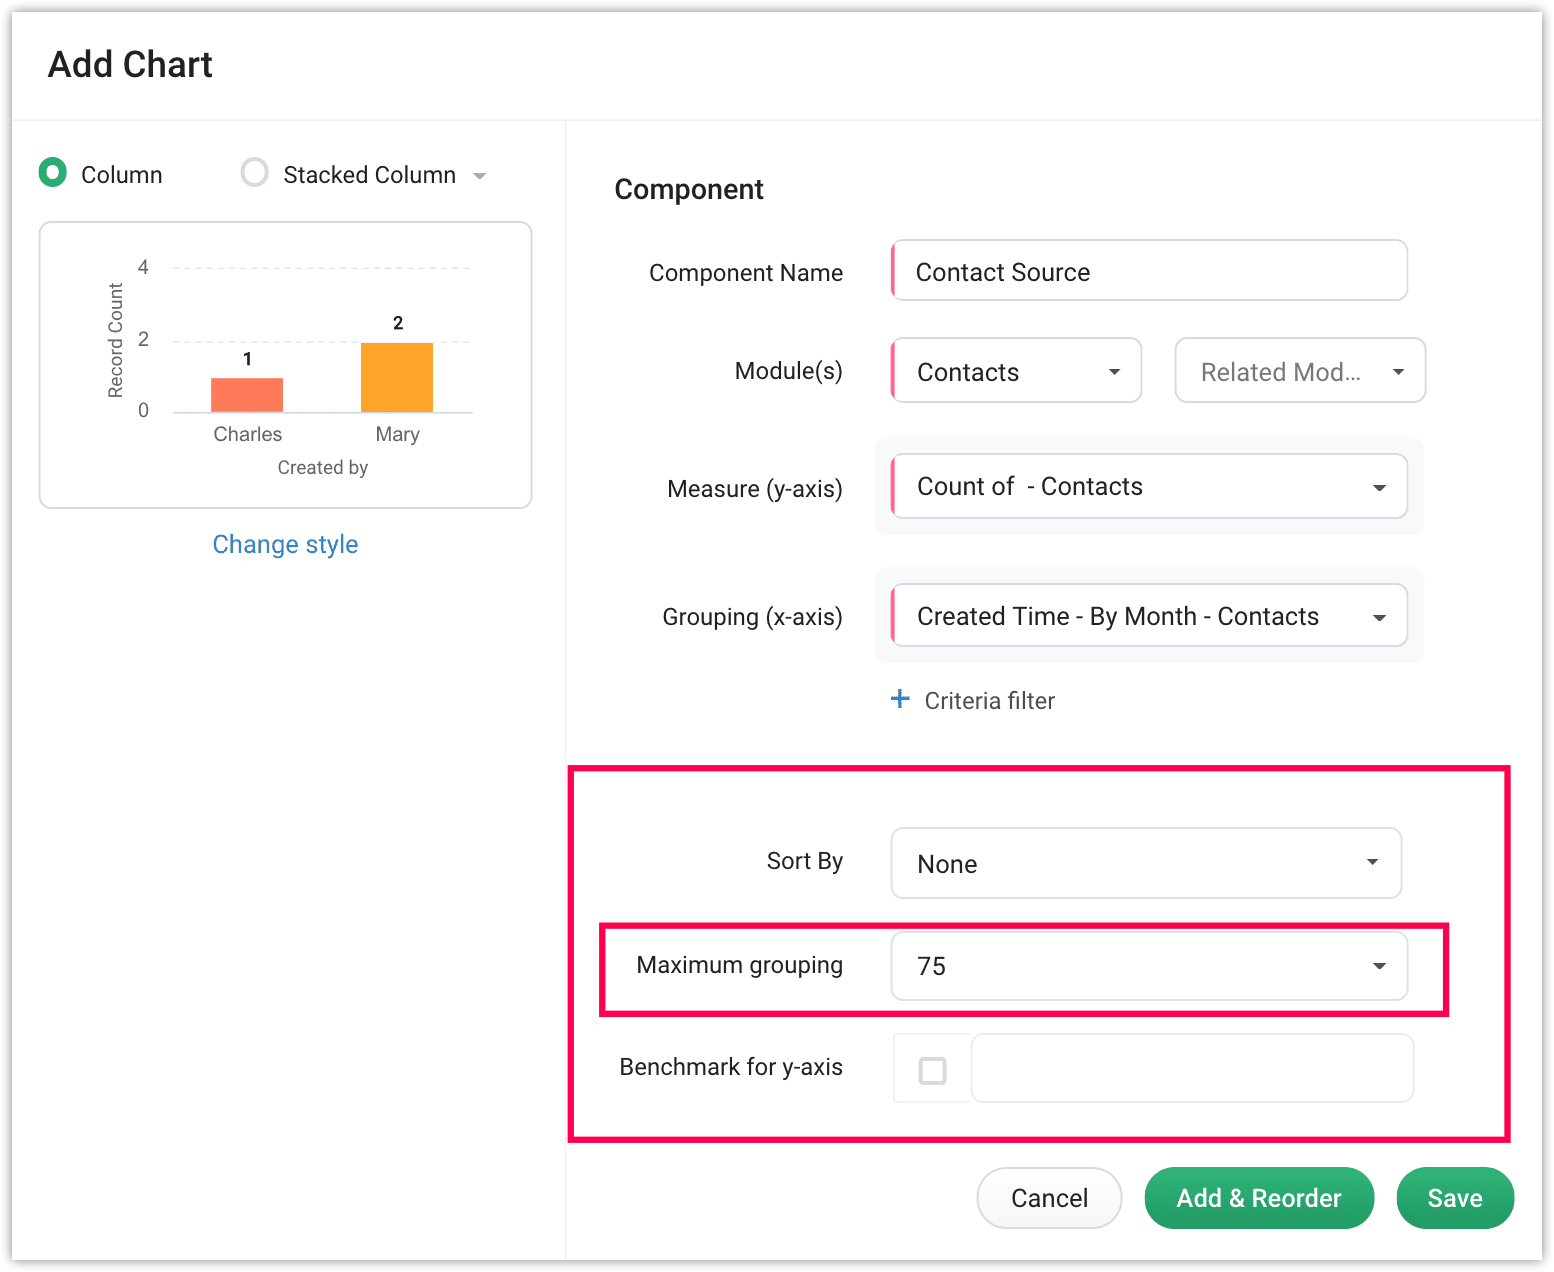
Task: Click the orange Mary bar in preview
Action: pos(397,378)
